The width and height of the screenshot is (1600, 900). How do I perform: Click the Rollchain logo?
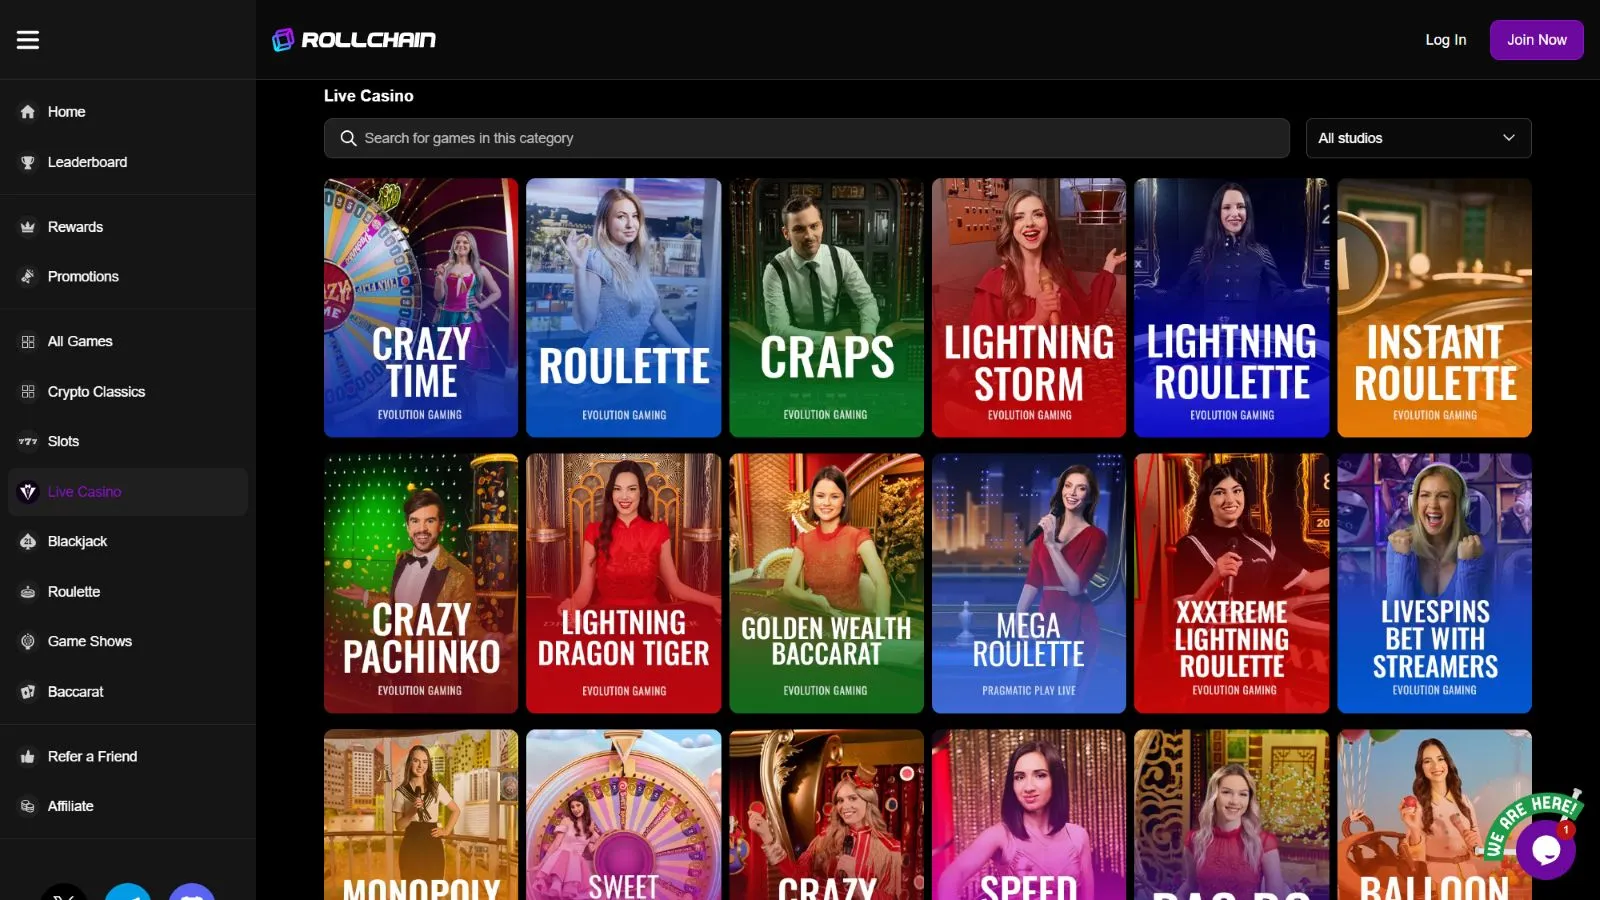[354, 40]
